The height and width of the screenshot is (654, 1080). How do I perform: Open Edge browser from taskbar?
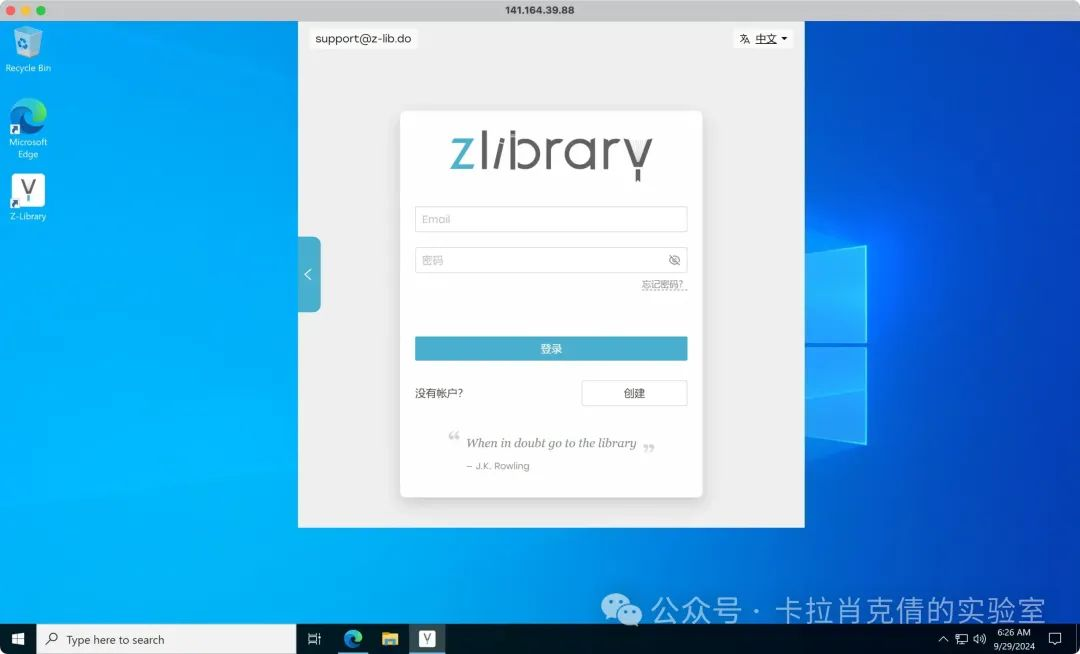click(353, 639)
